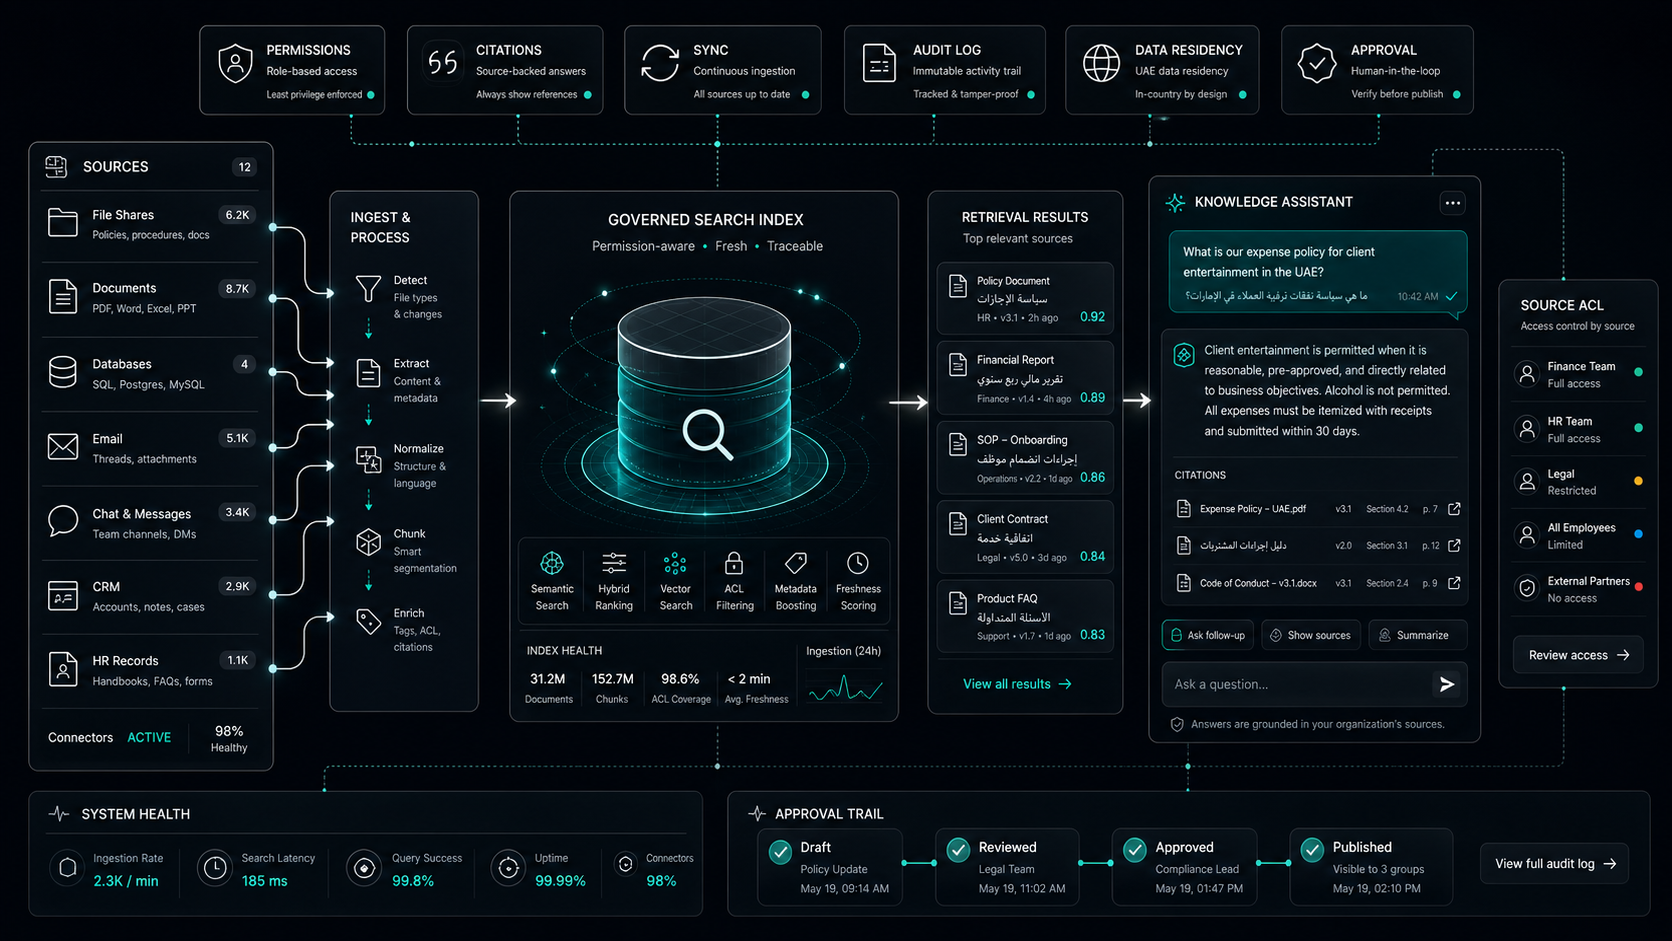This screenshot has width=1672, height=941.
Task: Click the Uptime 99.99% value
Action: pos(560,881)
